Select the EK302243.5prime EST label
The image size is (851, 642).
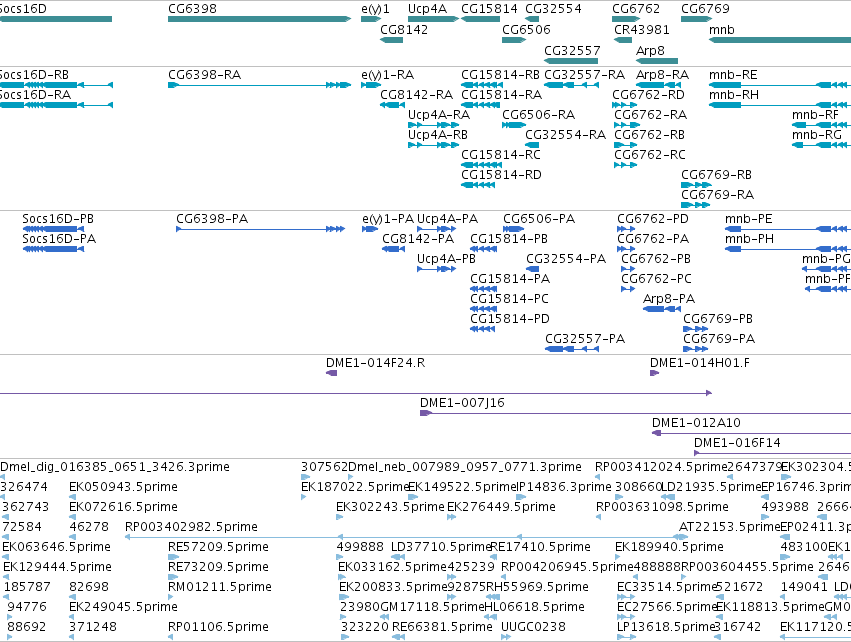(x=390, y=507)
